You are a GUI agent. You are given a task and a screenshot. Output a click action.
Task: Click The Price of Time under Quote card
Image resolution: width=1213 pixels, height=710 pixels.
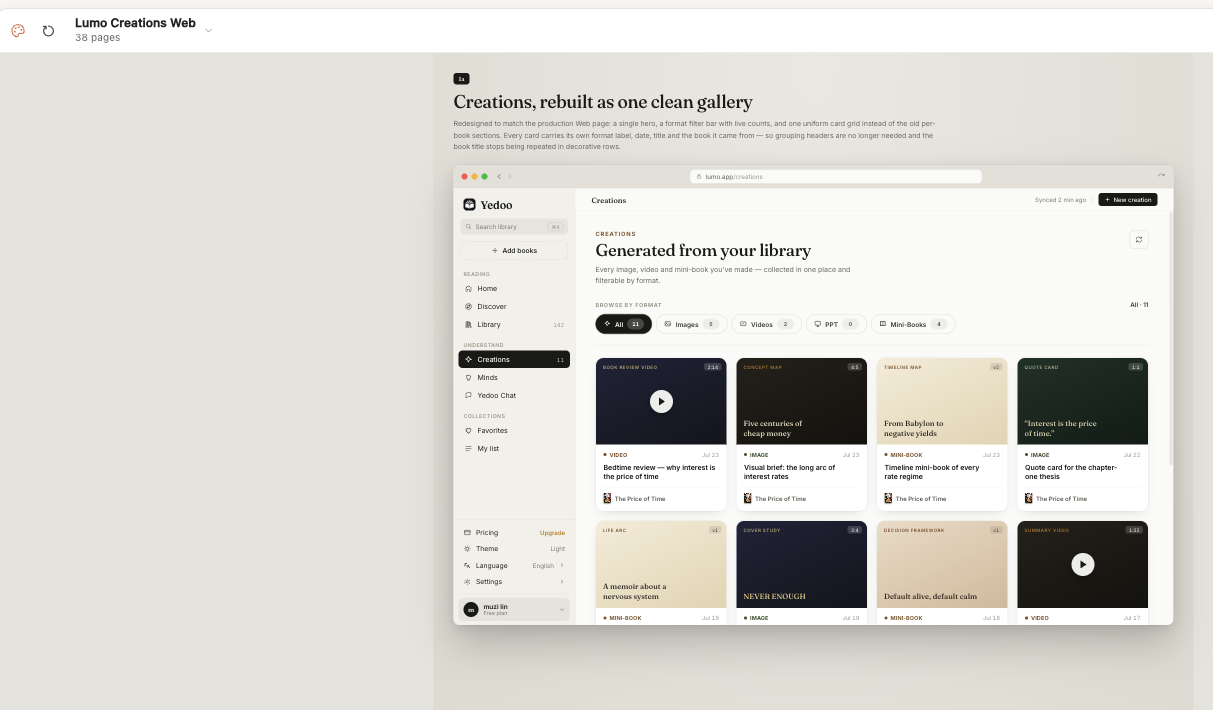(x=1061, y=498)
